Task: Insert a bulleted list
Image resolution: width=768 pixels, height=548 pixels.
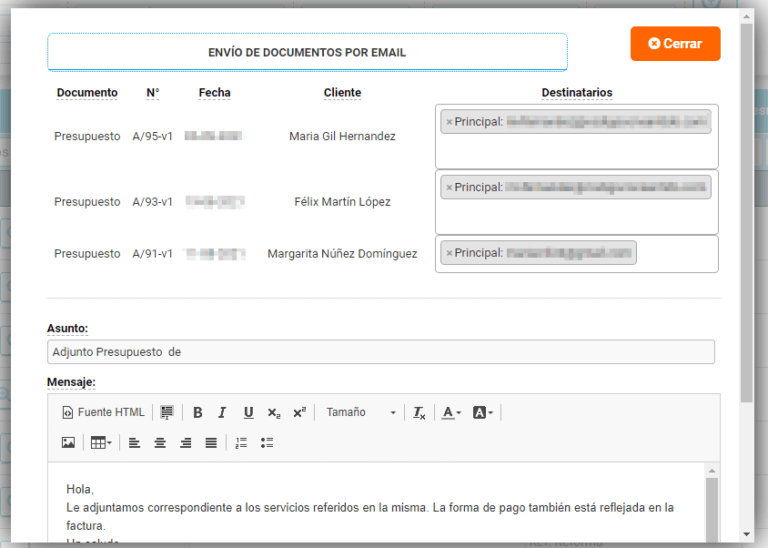Action: pyautogui.click(x=266, y=443)
